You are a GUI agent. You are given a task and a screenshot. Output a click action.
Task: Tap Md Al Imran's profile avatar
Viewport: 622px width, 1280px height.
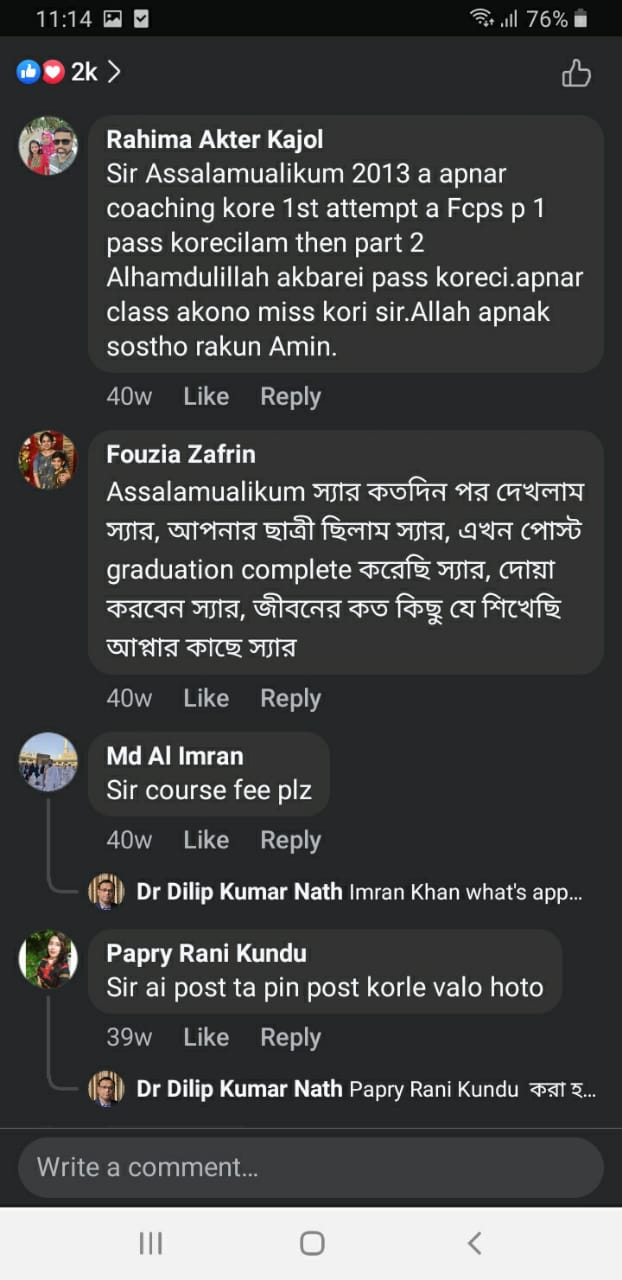(x=48, y=762)
